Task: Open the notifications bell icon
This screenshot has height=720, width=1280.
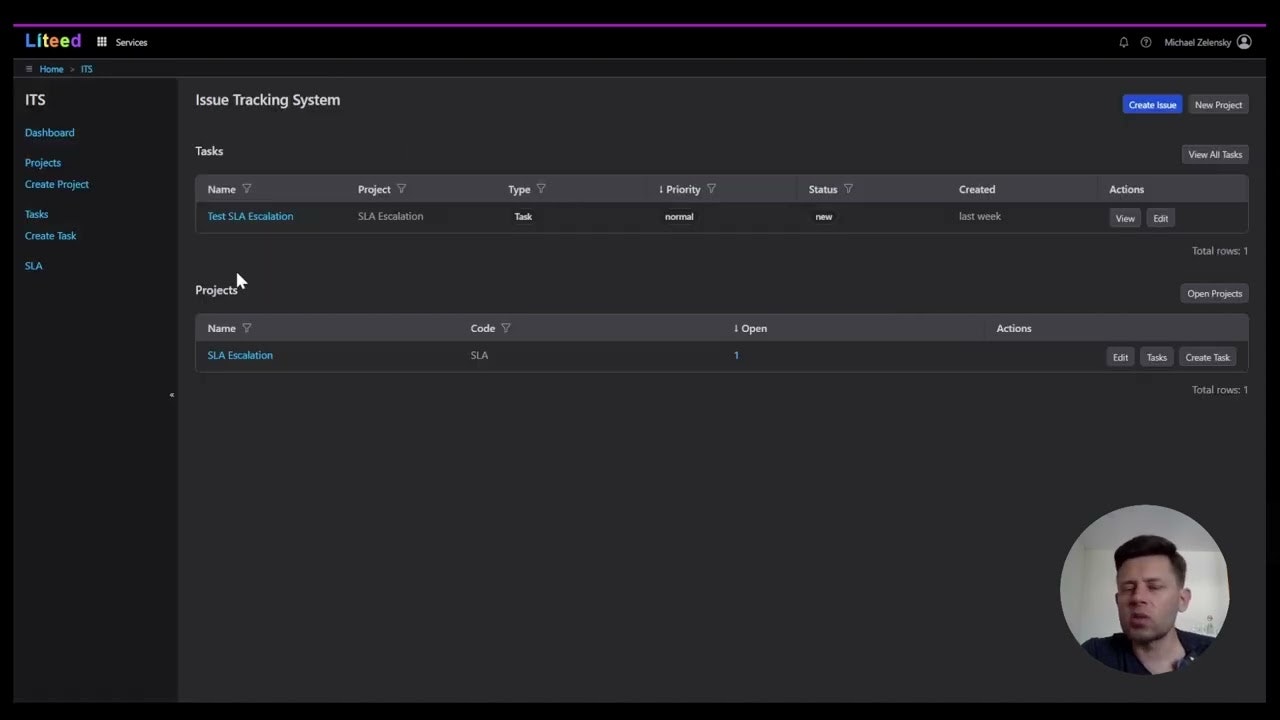Action: pyautogui.click(x=1123, y=42)
